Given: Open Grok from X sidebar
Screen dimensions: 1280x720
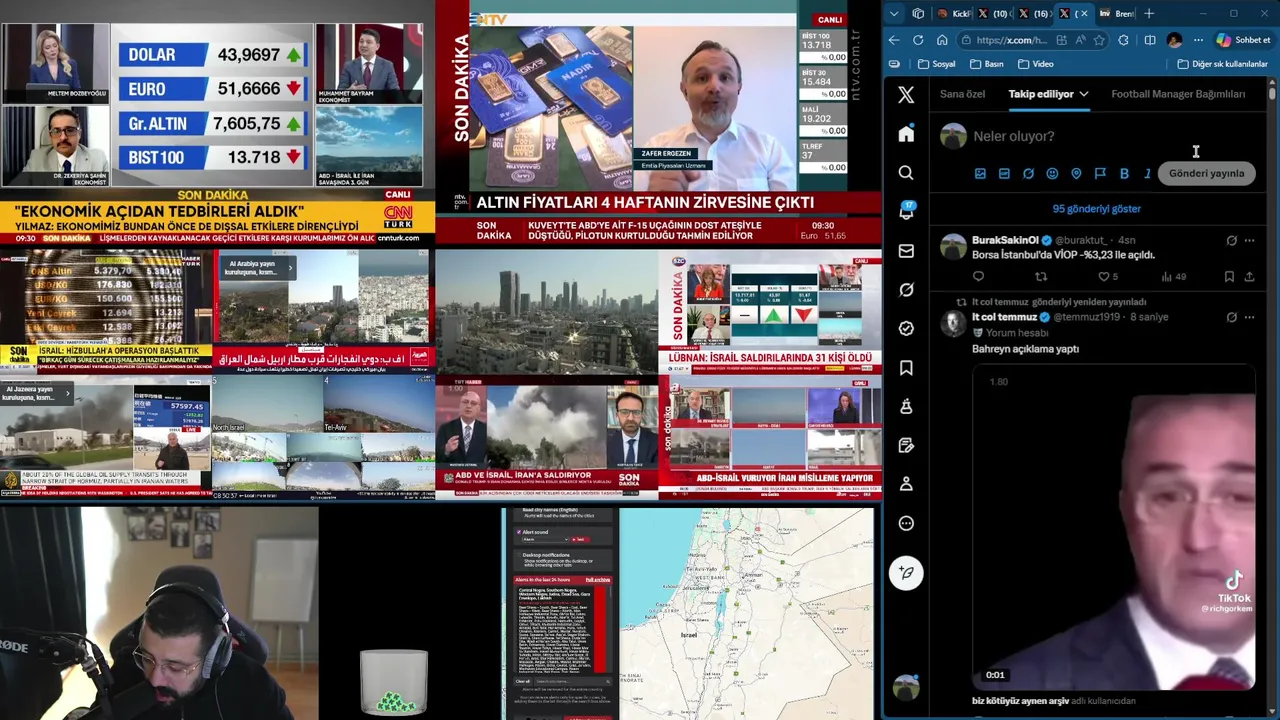Looking at the screenshot, I should coord(906,290).
